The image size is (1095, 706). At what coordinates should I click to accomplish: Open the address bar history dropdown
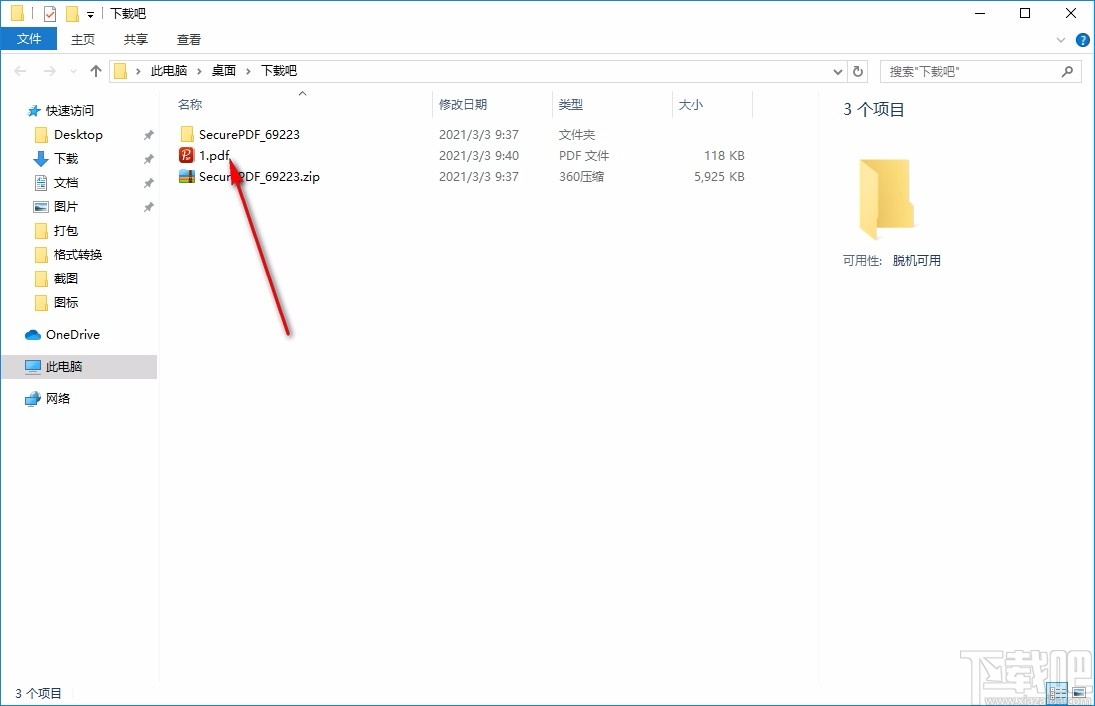pos(837,71)
